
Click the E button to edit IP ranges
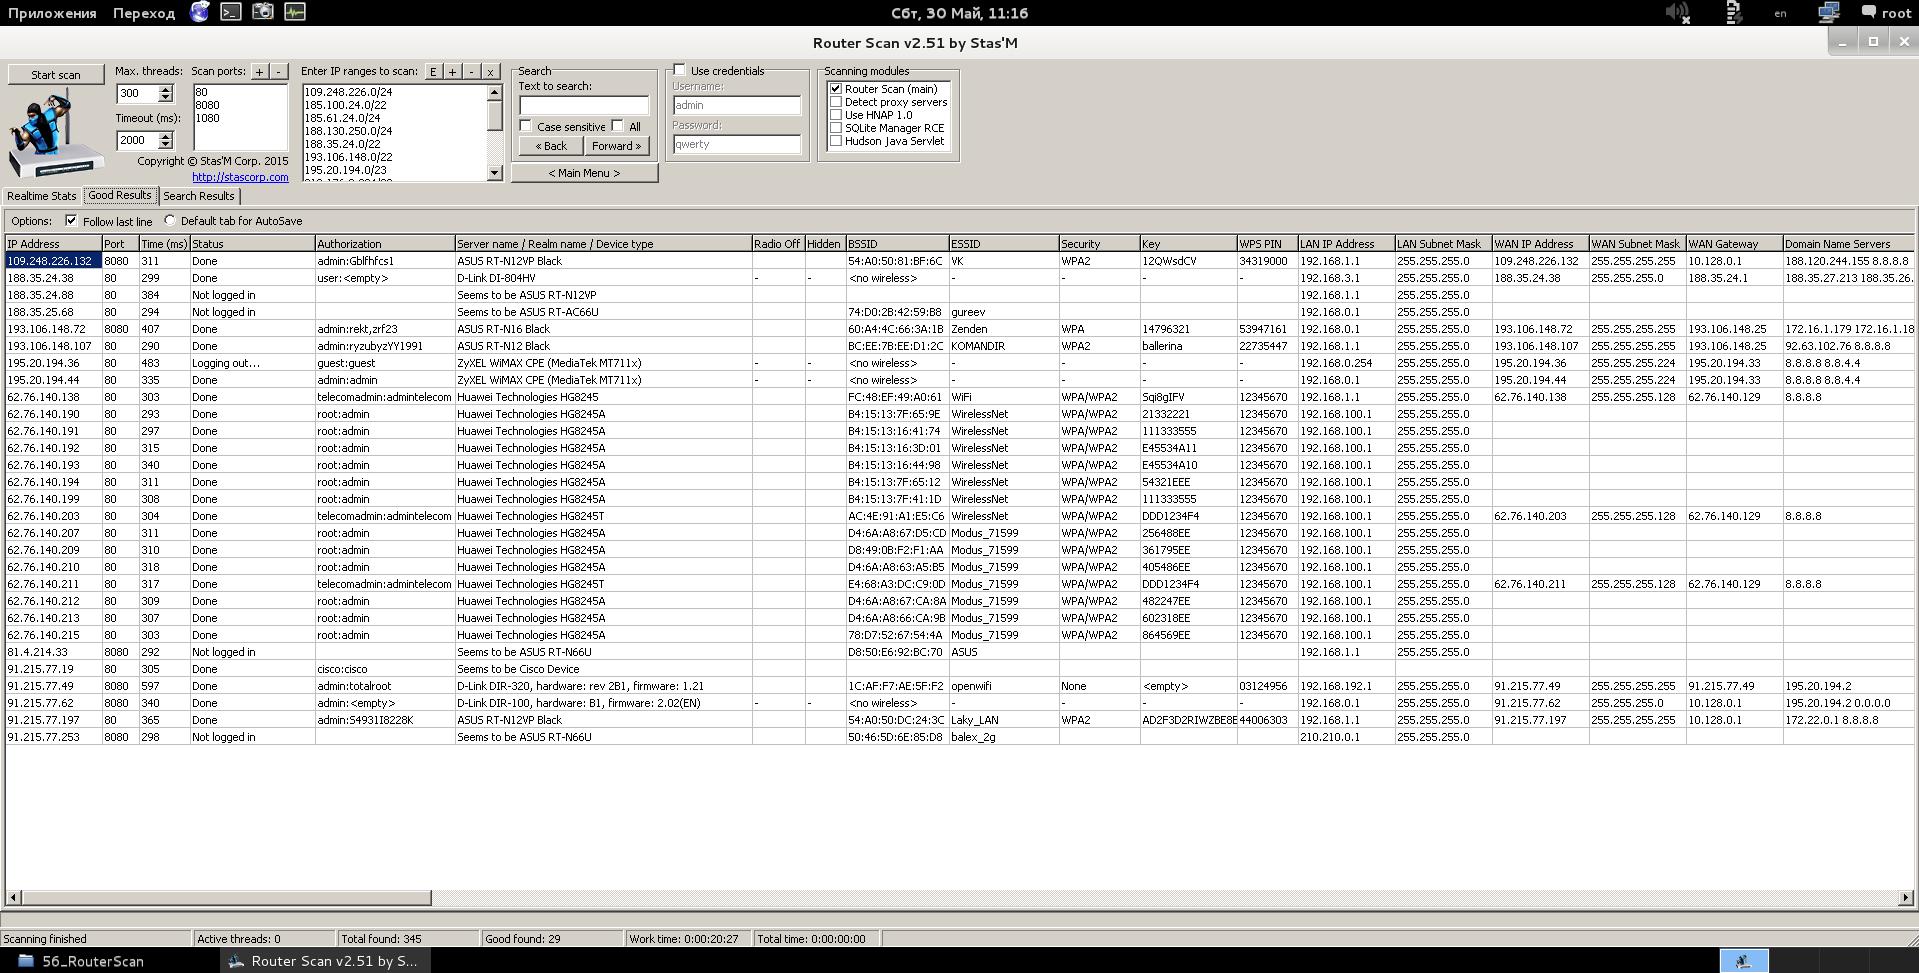433,72
